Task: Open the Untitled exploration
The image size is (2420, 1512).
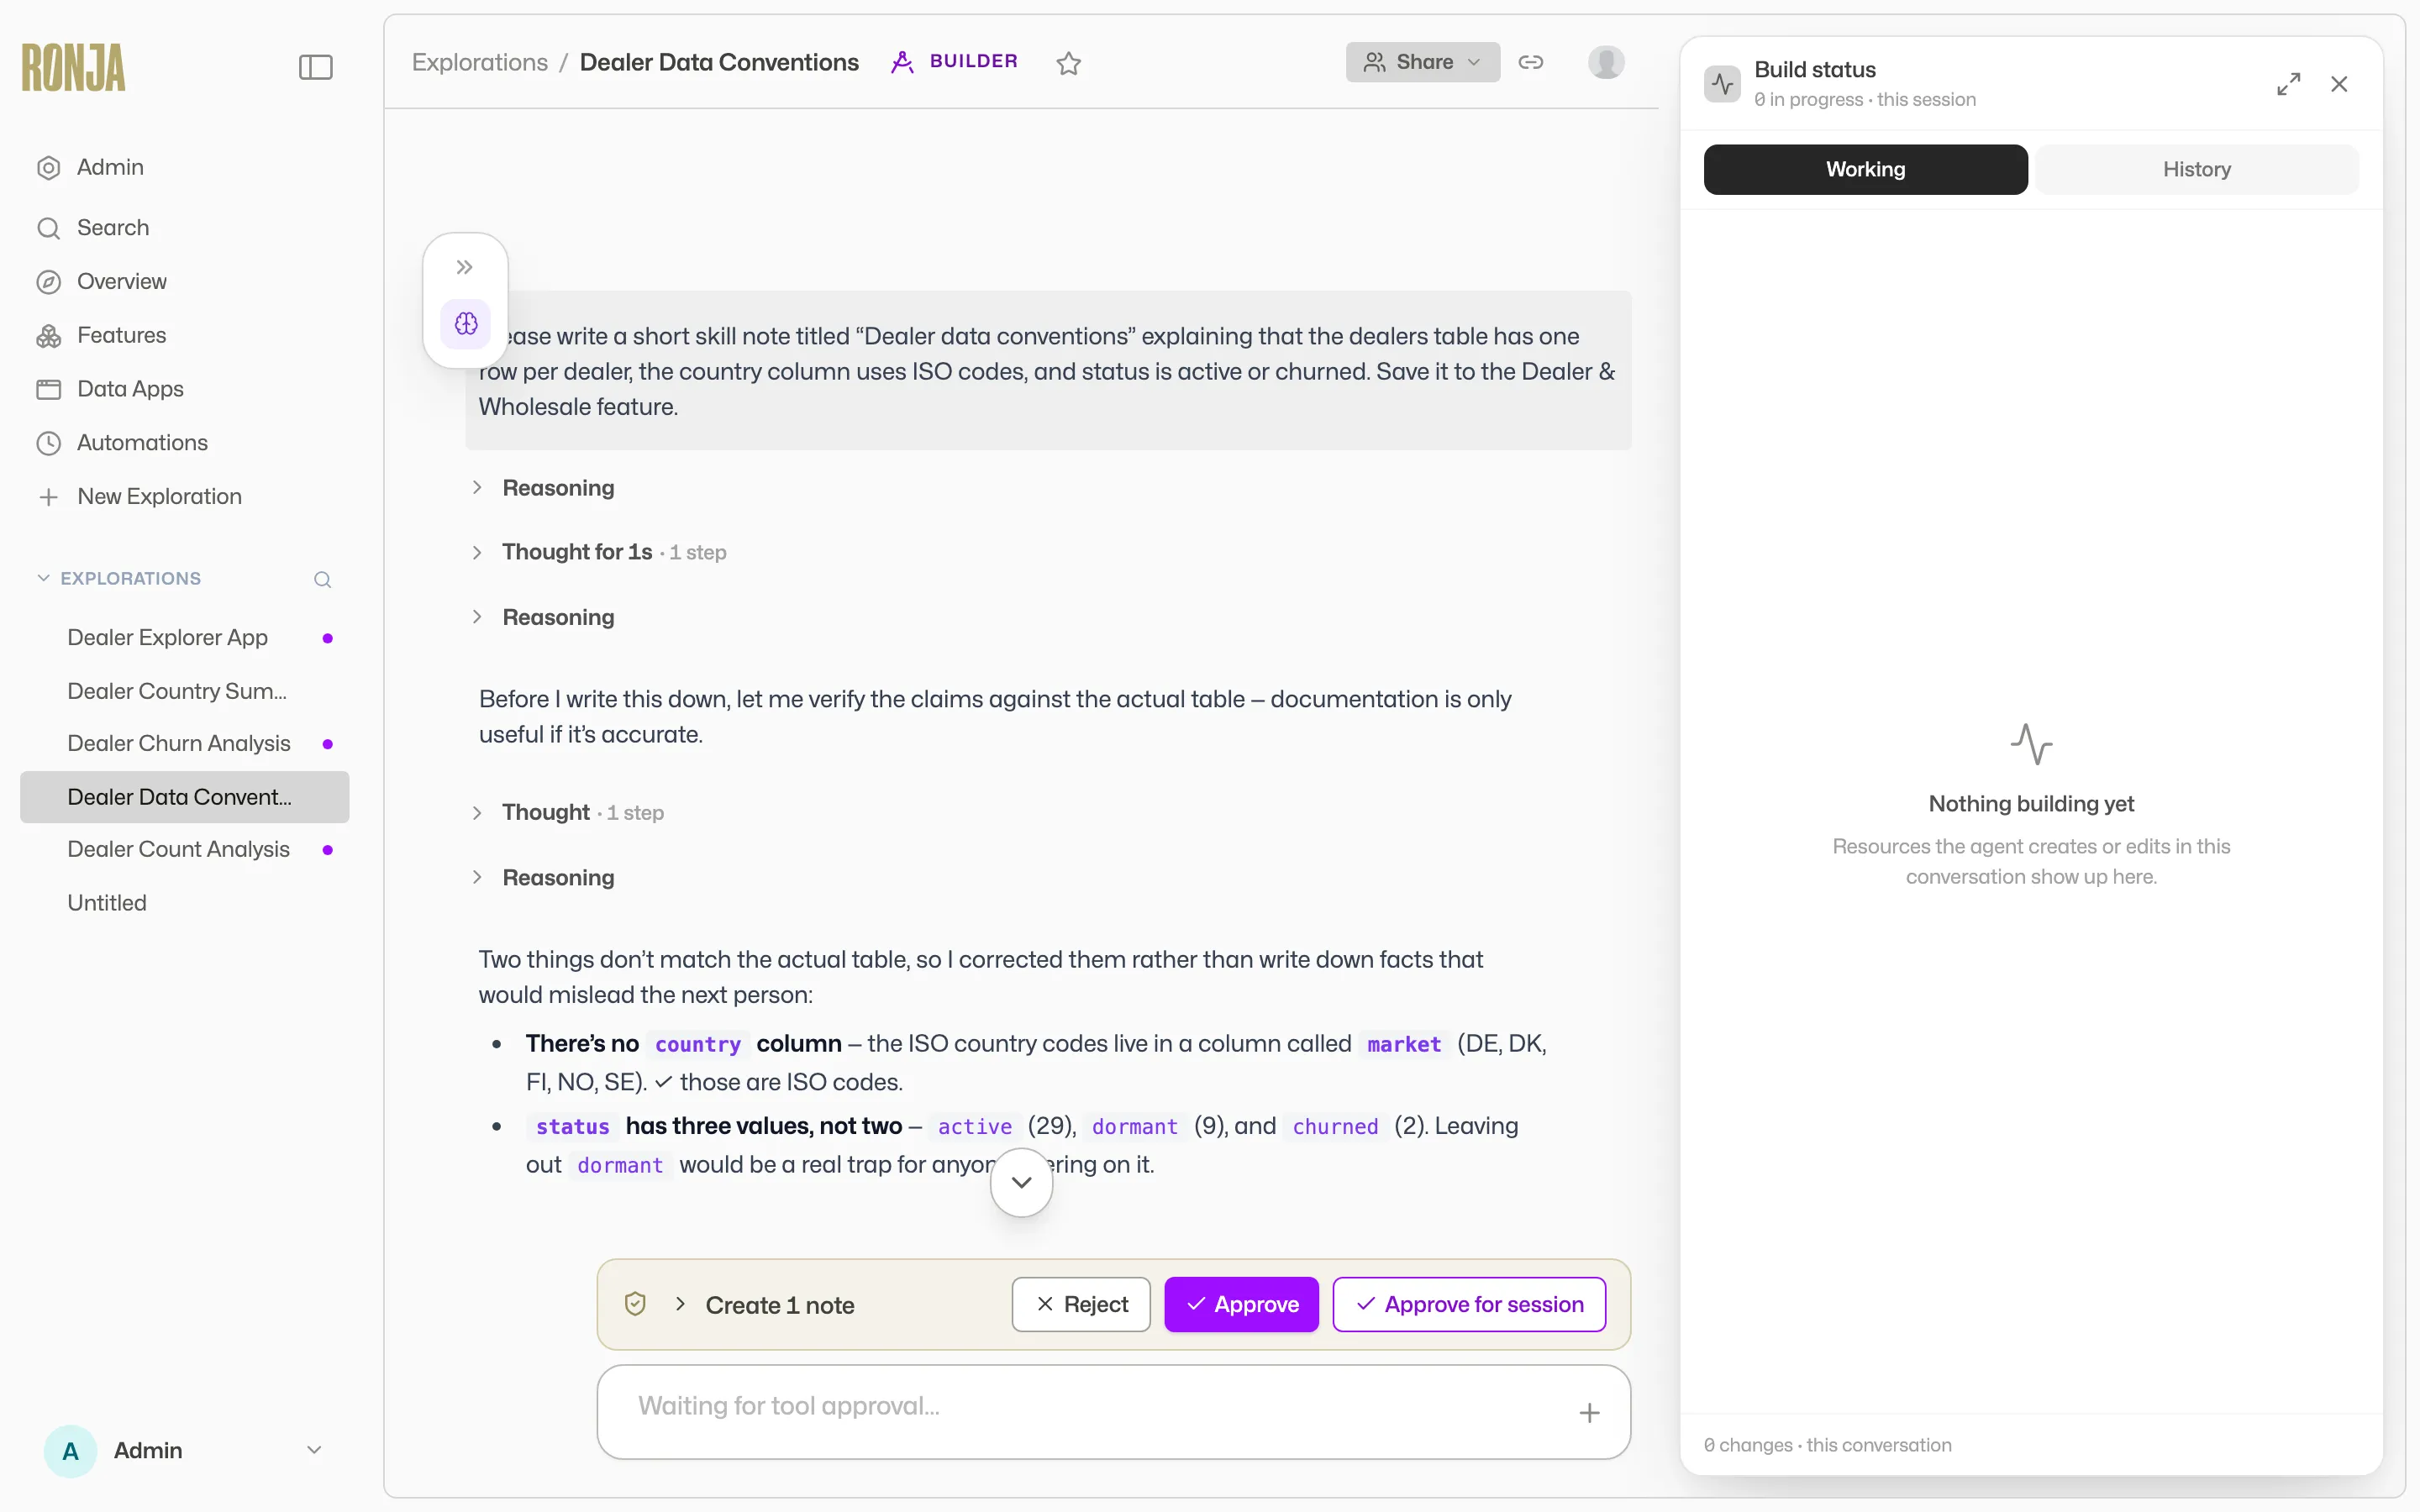Action: click(185, 903)
